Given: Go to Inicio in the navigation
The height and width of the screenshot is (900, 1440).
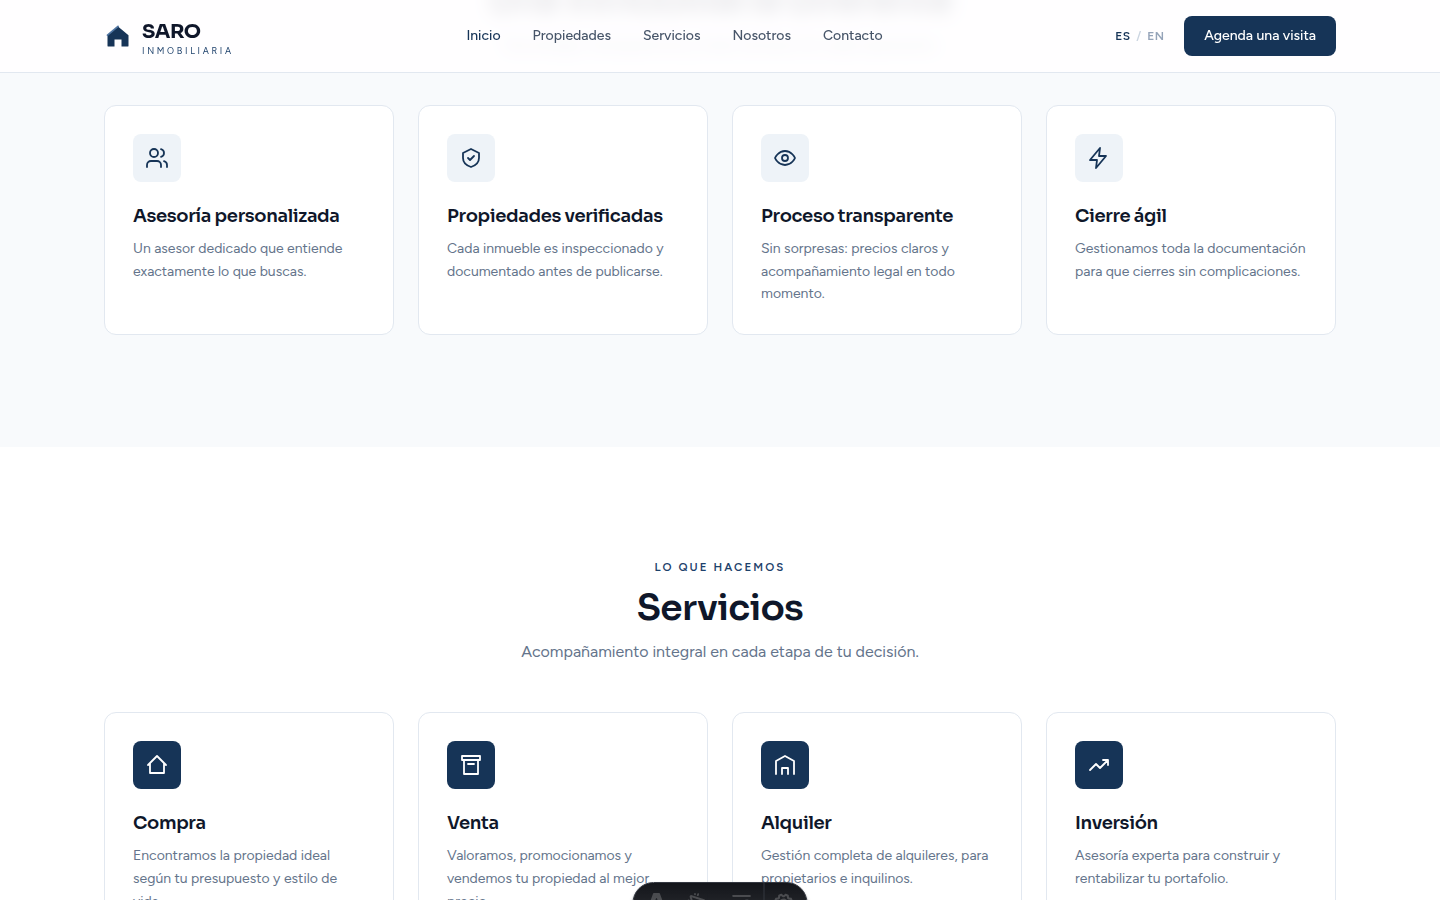Looking at the screenshot, I should (483, 35).
